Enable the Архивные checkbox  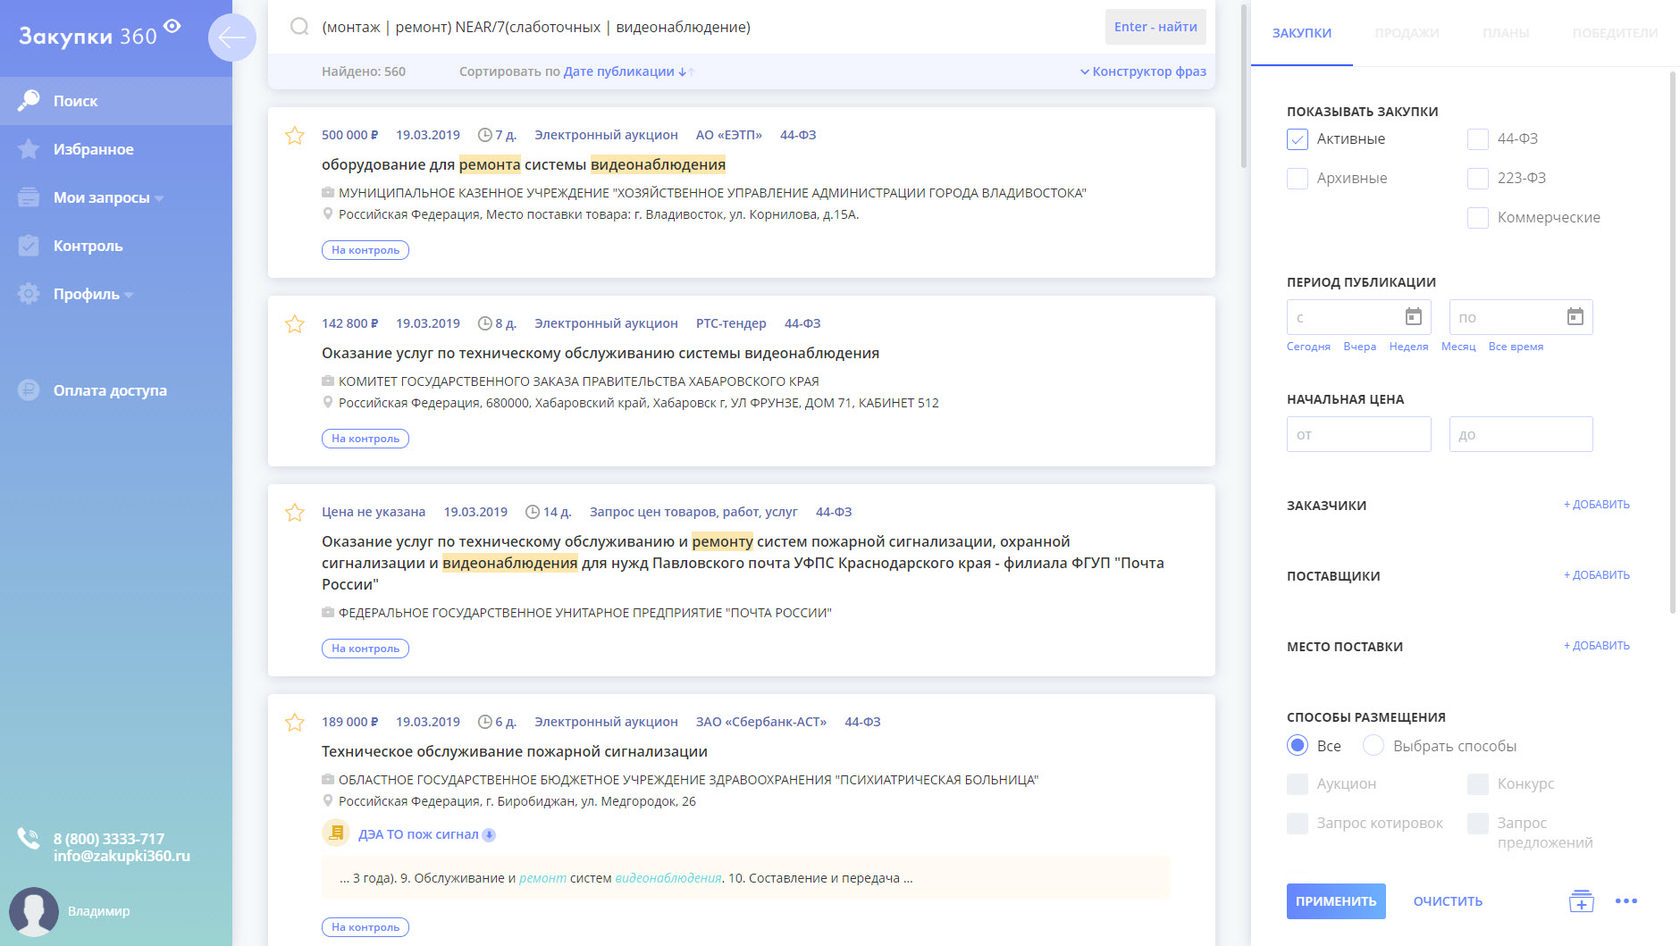point(1297,179)
